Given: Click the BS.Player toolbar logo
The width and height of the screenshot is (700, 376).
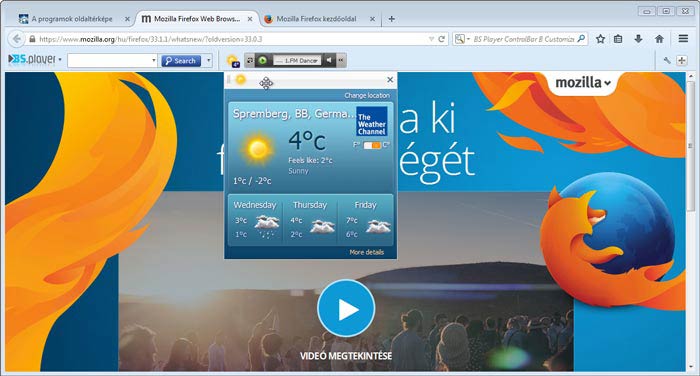Looking at the screenshot, I should pos(32,59).
